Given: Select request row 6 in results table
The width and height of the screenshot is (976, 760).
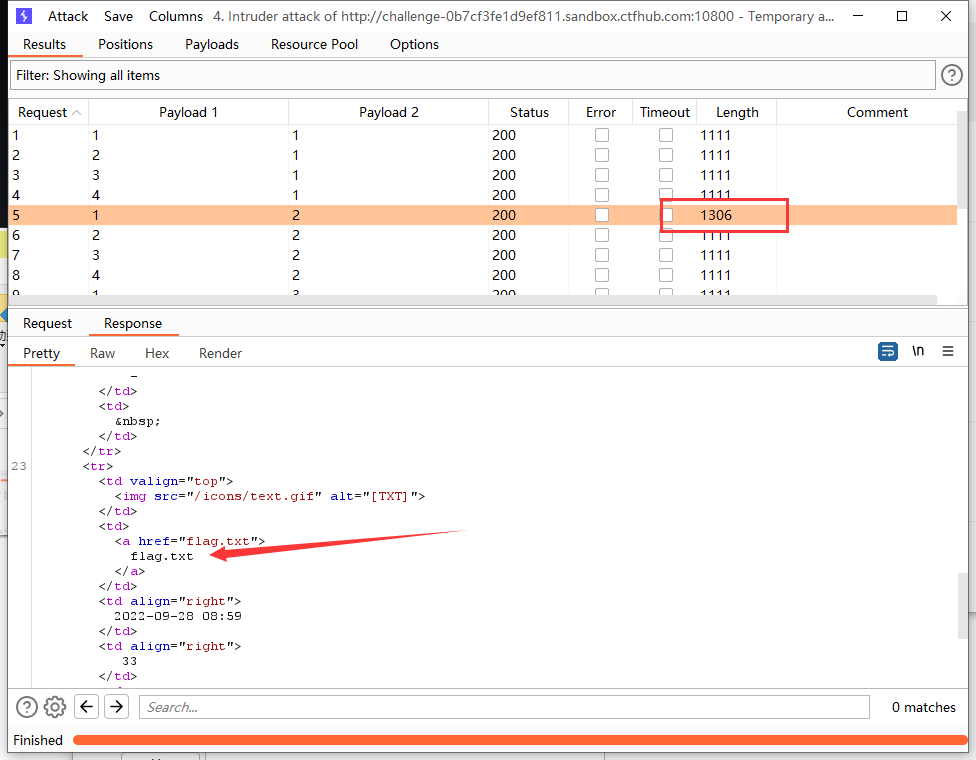Looking at the screenshot, I should (x=482, y=235).
